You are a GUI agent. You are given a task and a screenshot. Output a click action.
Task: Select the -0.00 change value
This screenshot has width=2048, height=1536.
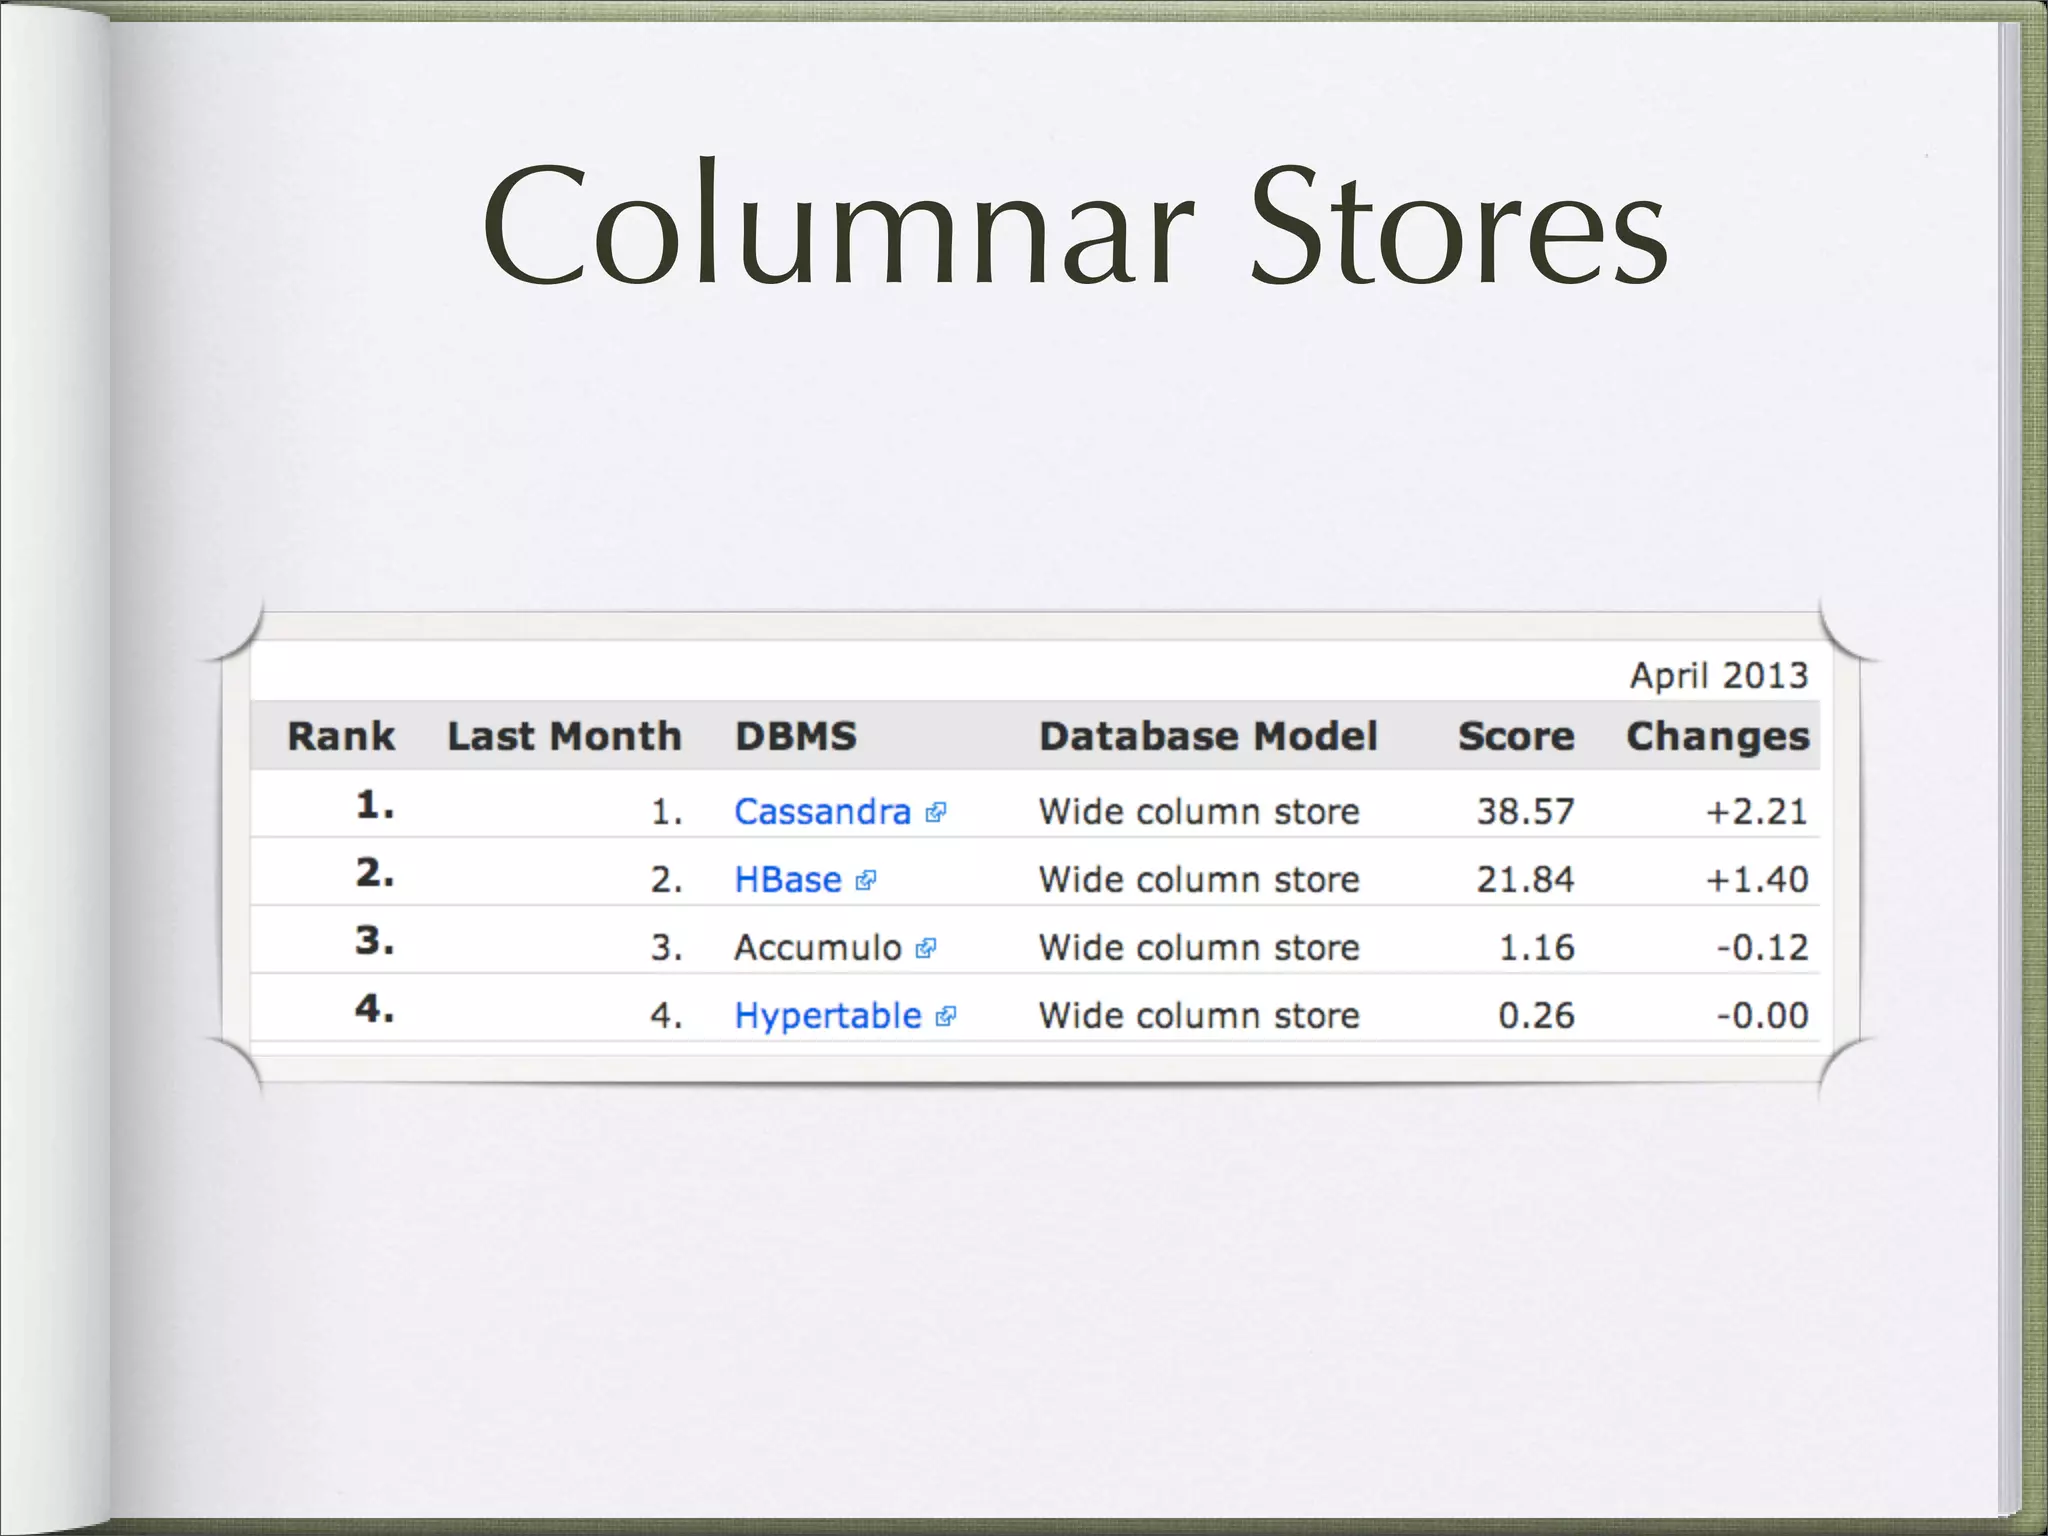1763,1015
